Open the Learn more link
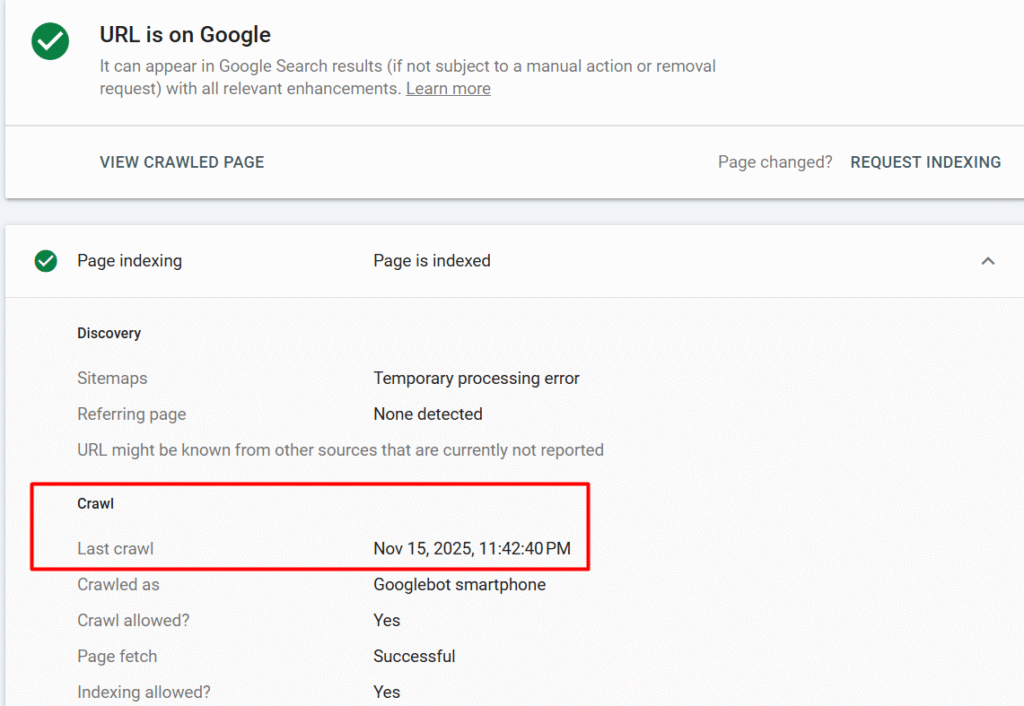 point(447,88)
